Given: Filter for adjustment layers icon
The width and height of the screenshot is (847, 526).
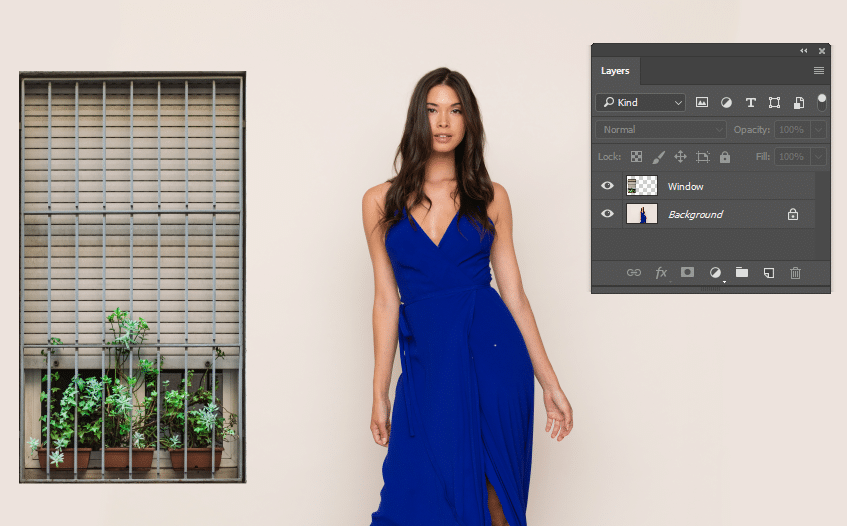Looking at the screenshot, I should click(x=726, y=102).
